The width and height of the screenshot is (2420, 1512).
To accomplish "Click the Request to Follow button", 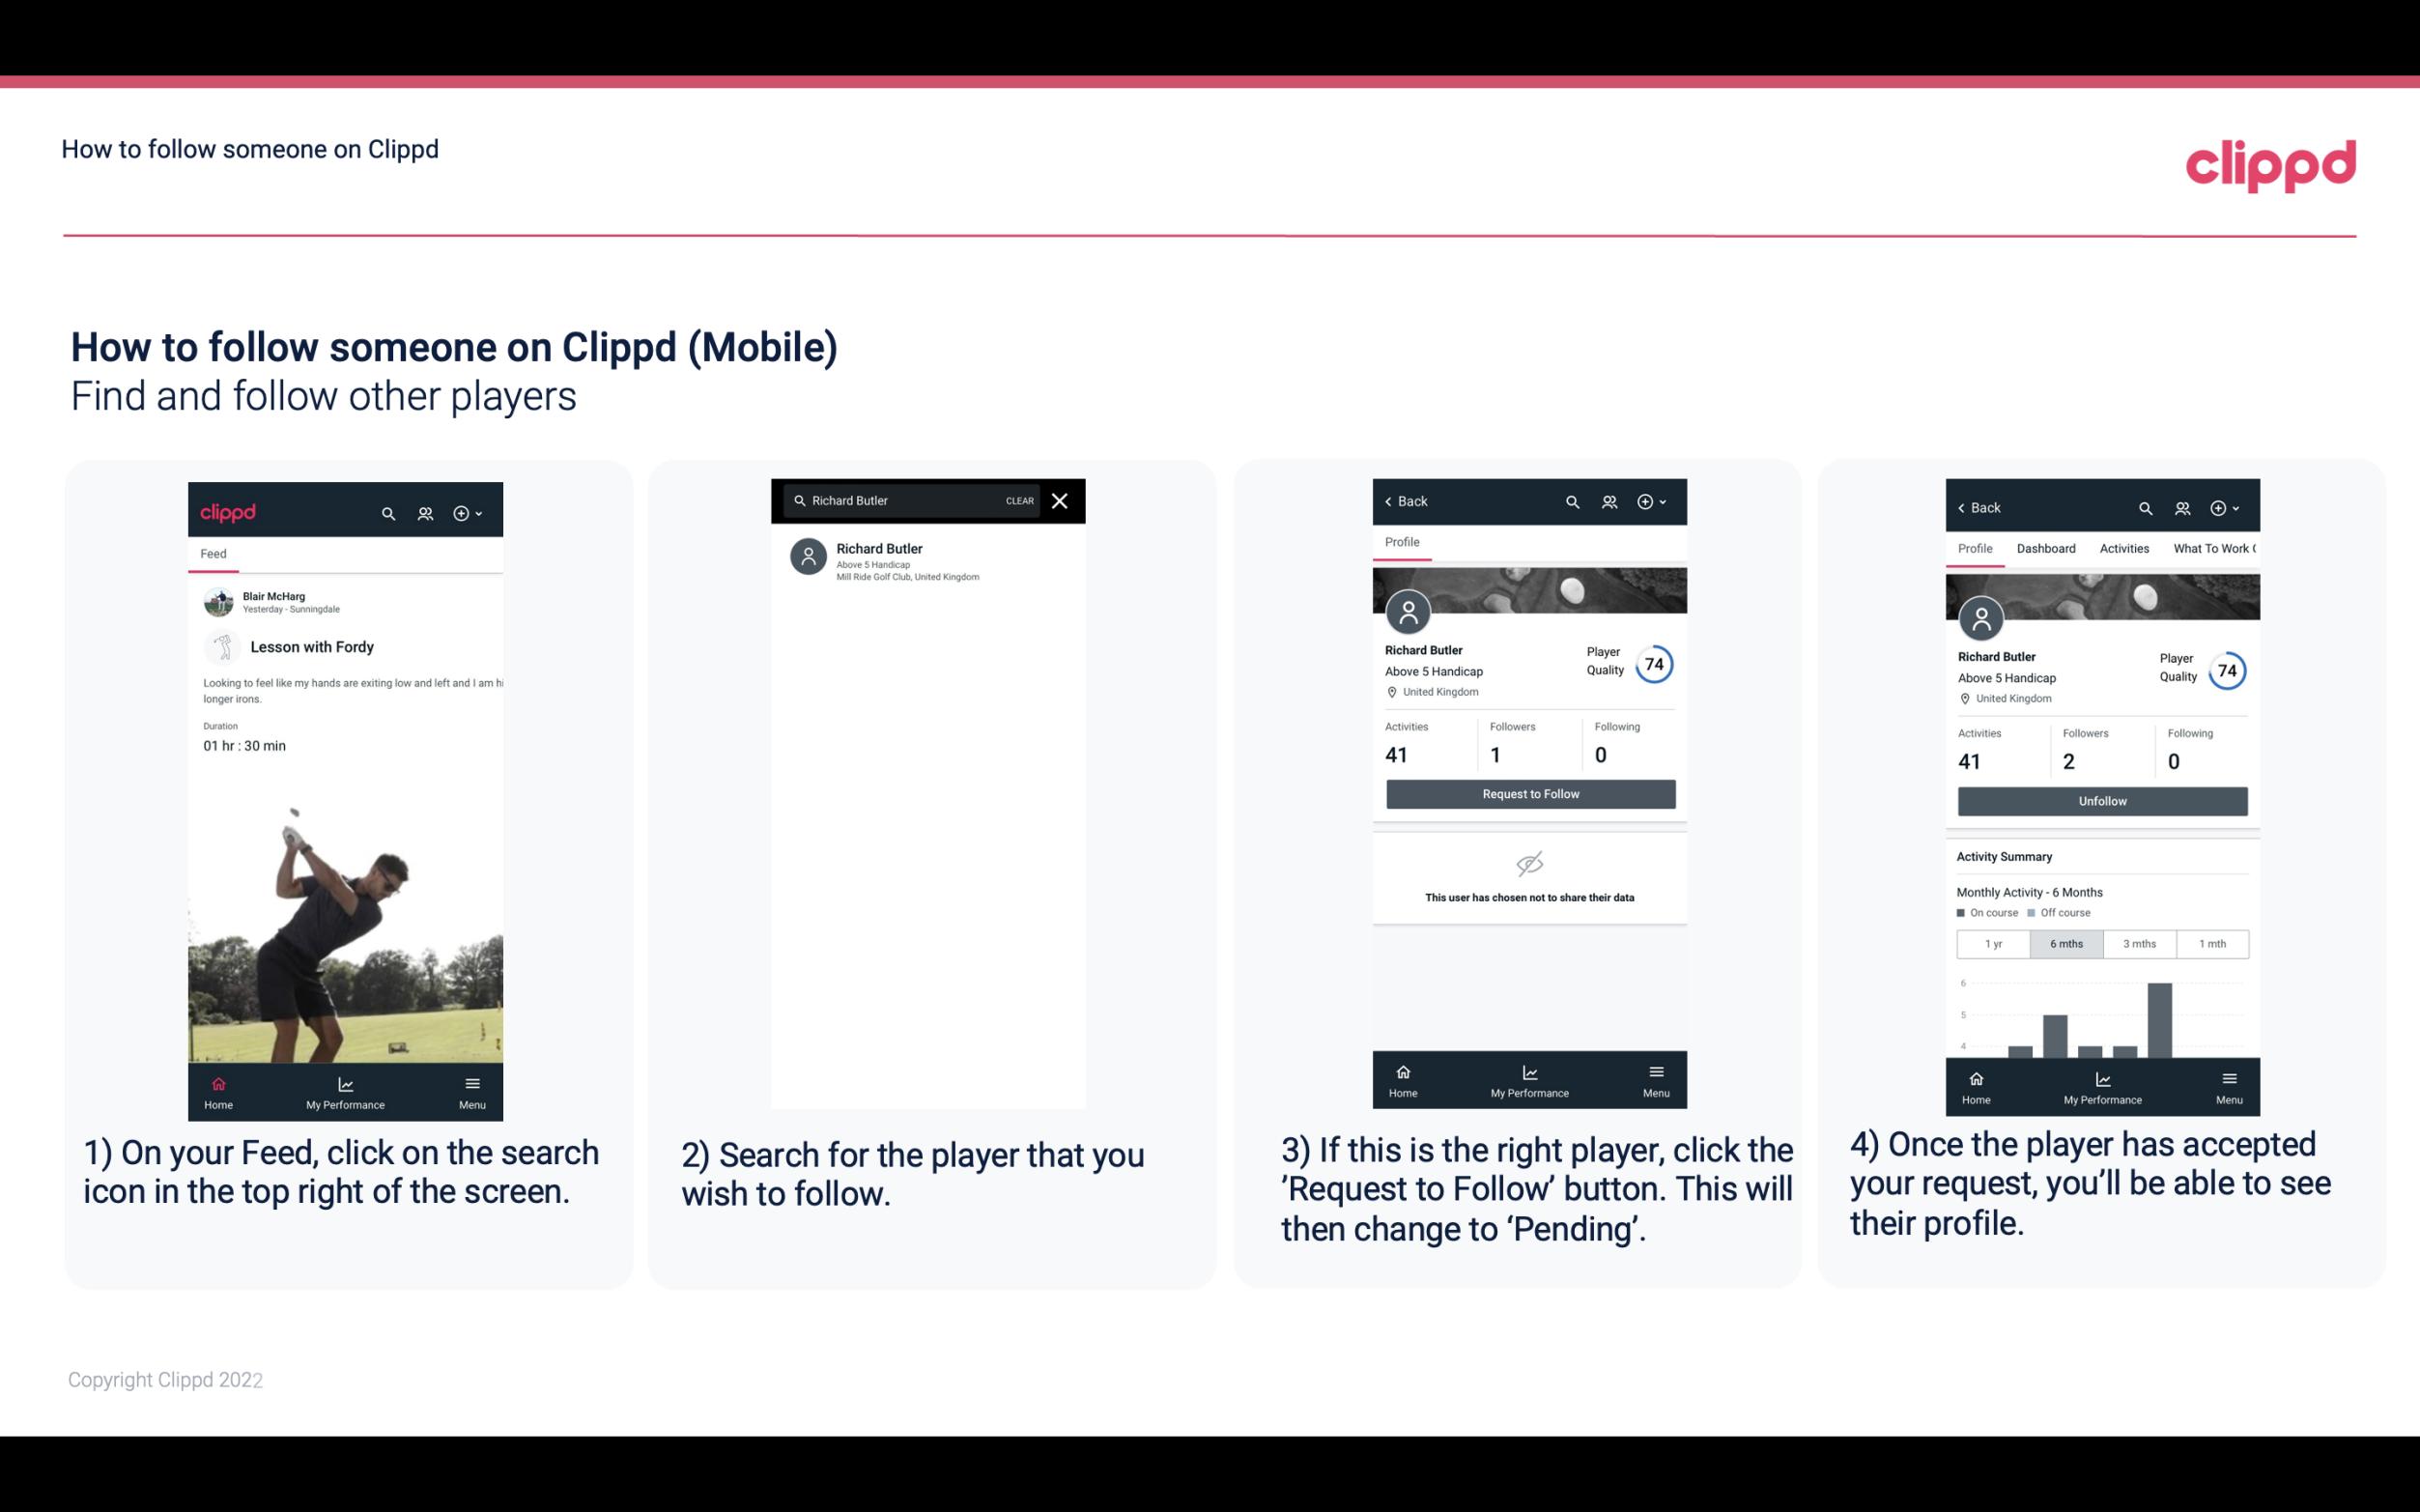I will pyautogui.click(x=1530, y=794).
